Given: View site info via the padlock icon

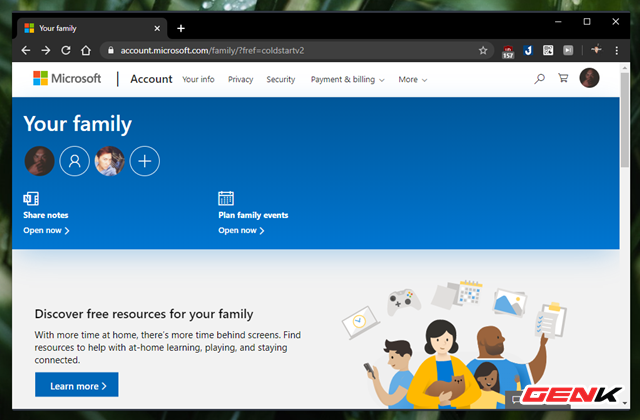Looking at the screenshot, I should 111,50.
